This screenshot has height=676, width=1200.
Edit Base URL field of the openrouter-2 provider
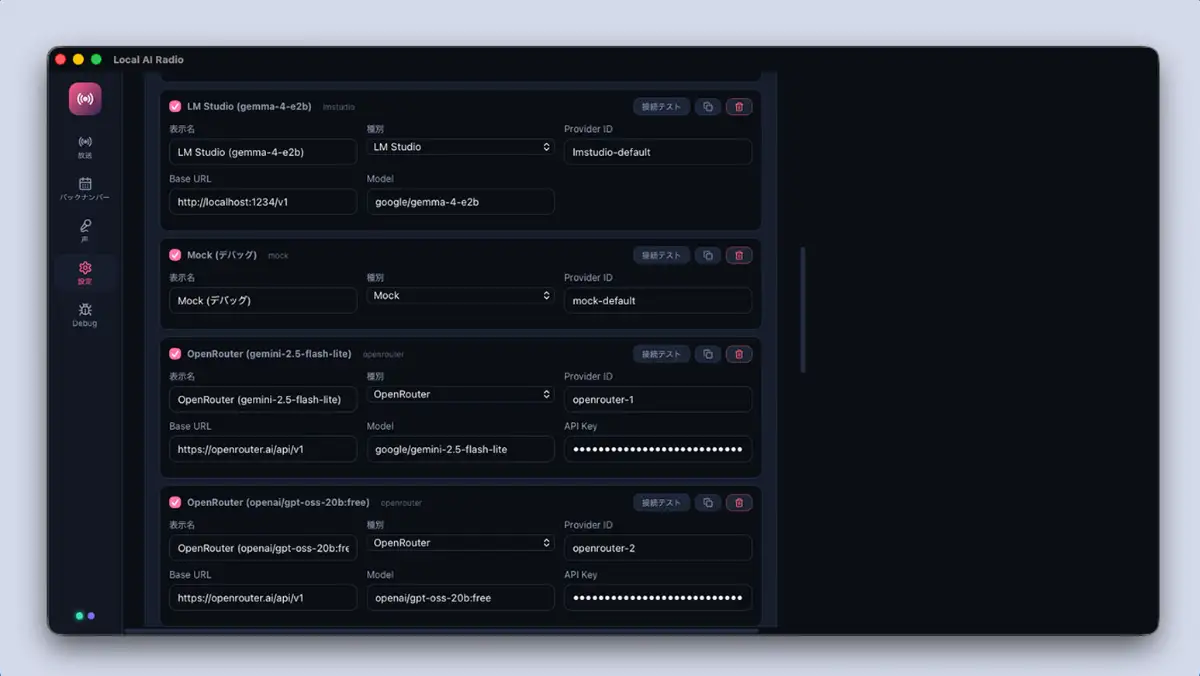(x=263, y=598)
